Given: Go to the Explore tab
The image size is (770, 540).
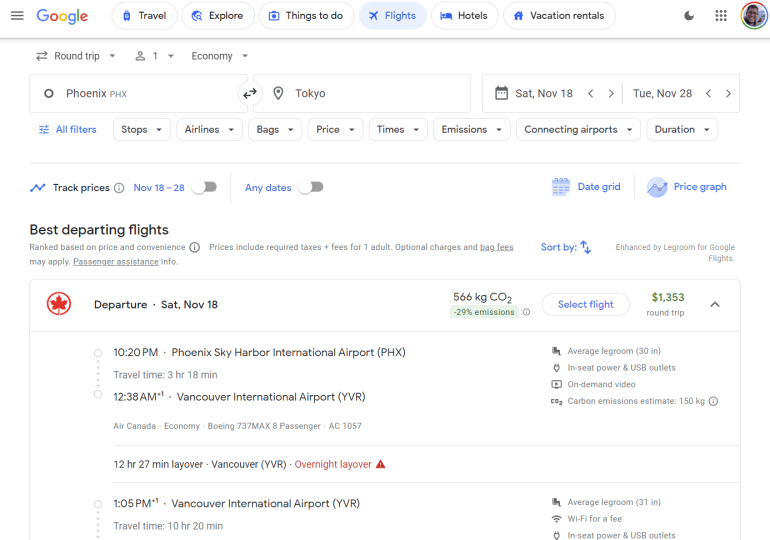Looking at the screenshot, I should click(x=217, y=16).
